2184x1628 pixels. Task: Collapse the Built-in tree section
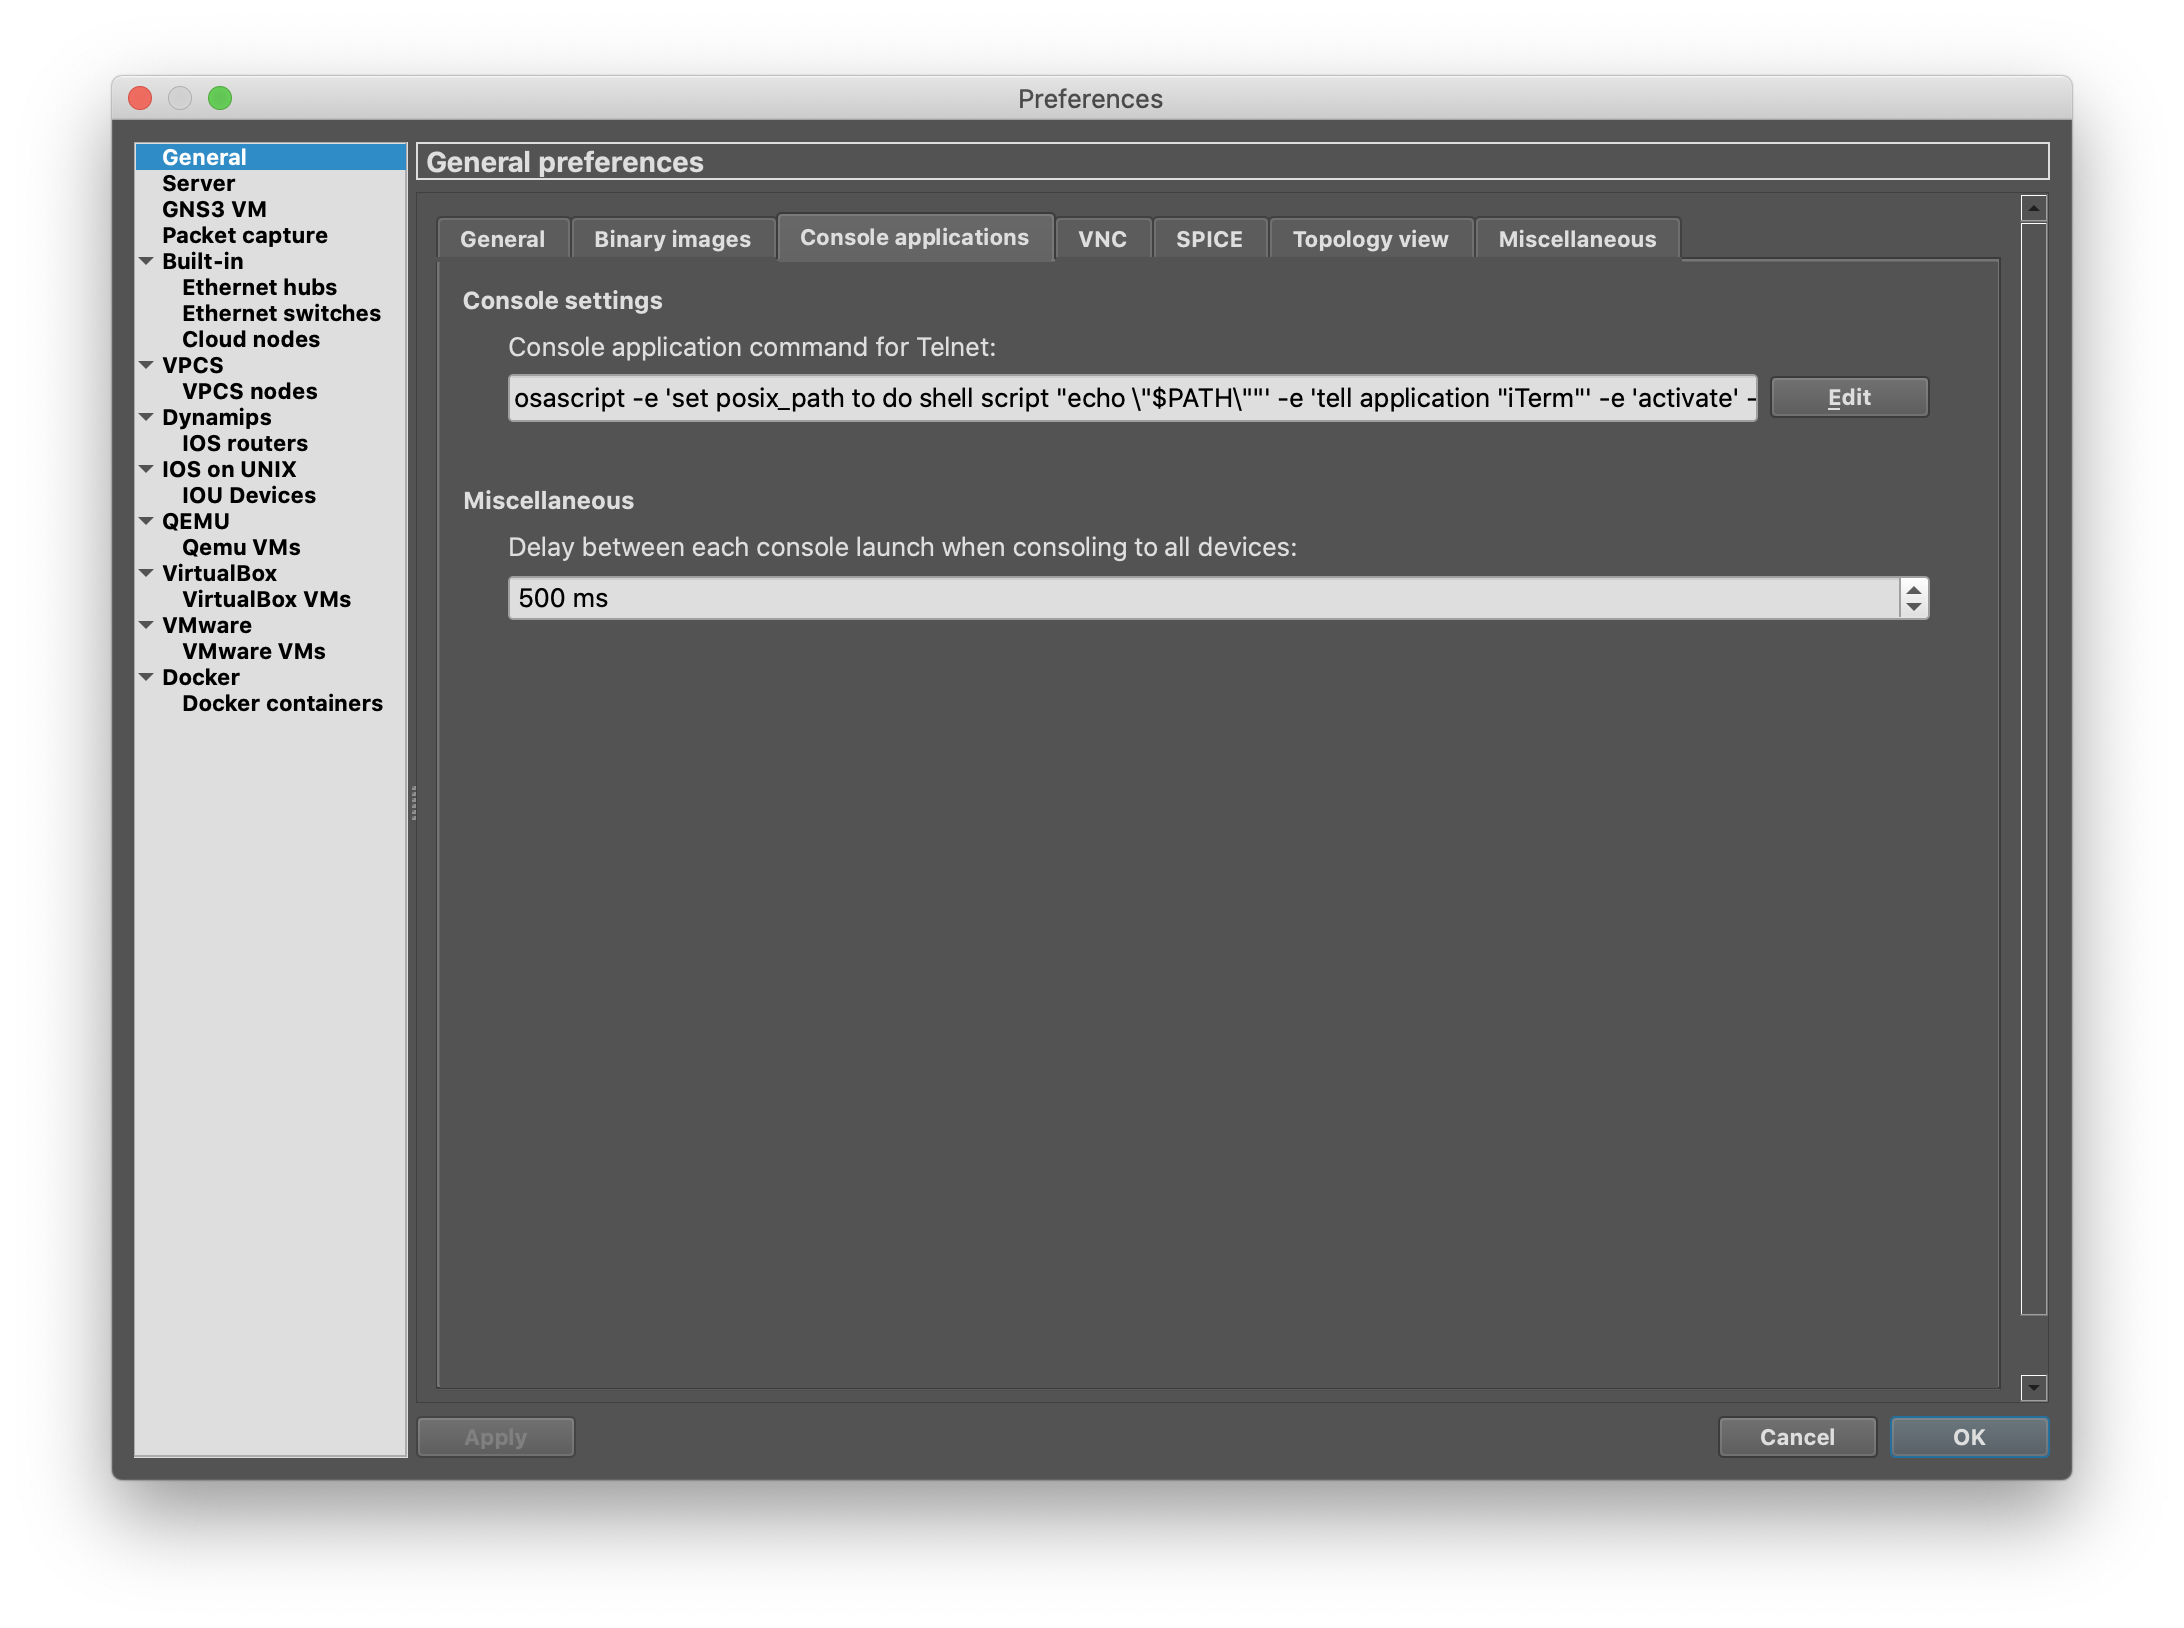(146, 261)
